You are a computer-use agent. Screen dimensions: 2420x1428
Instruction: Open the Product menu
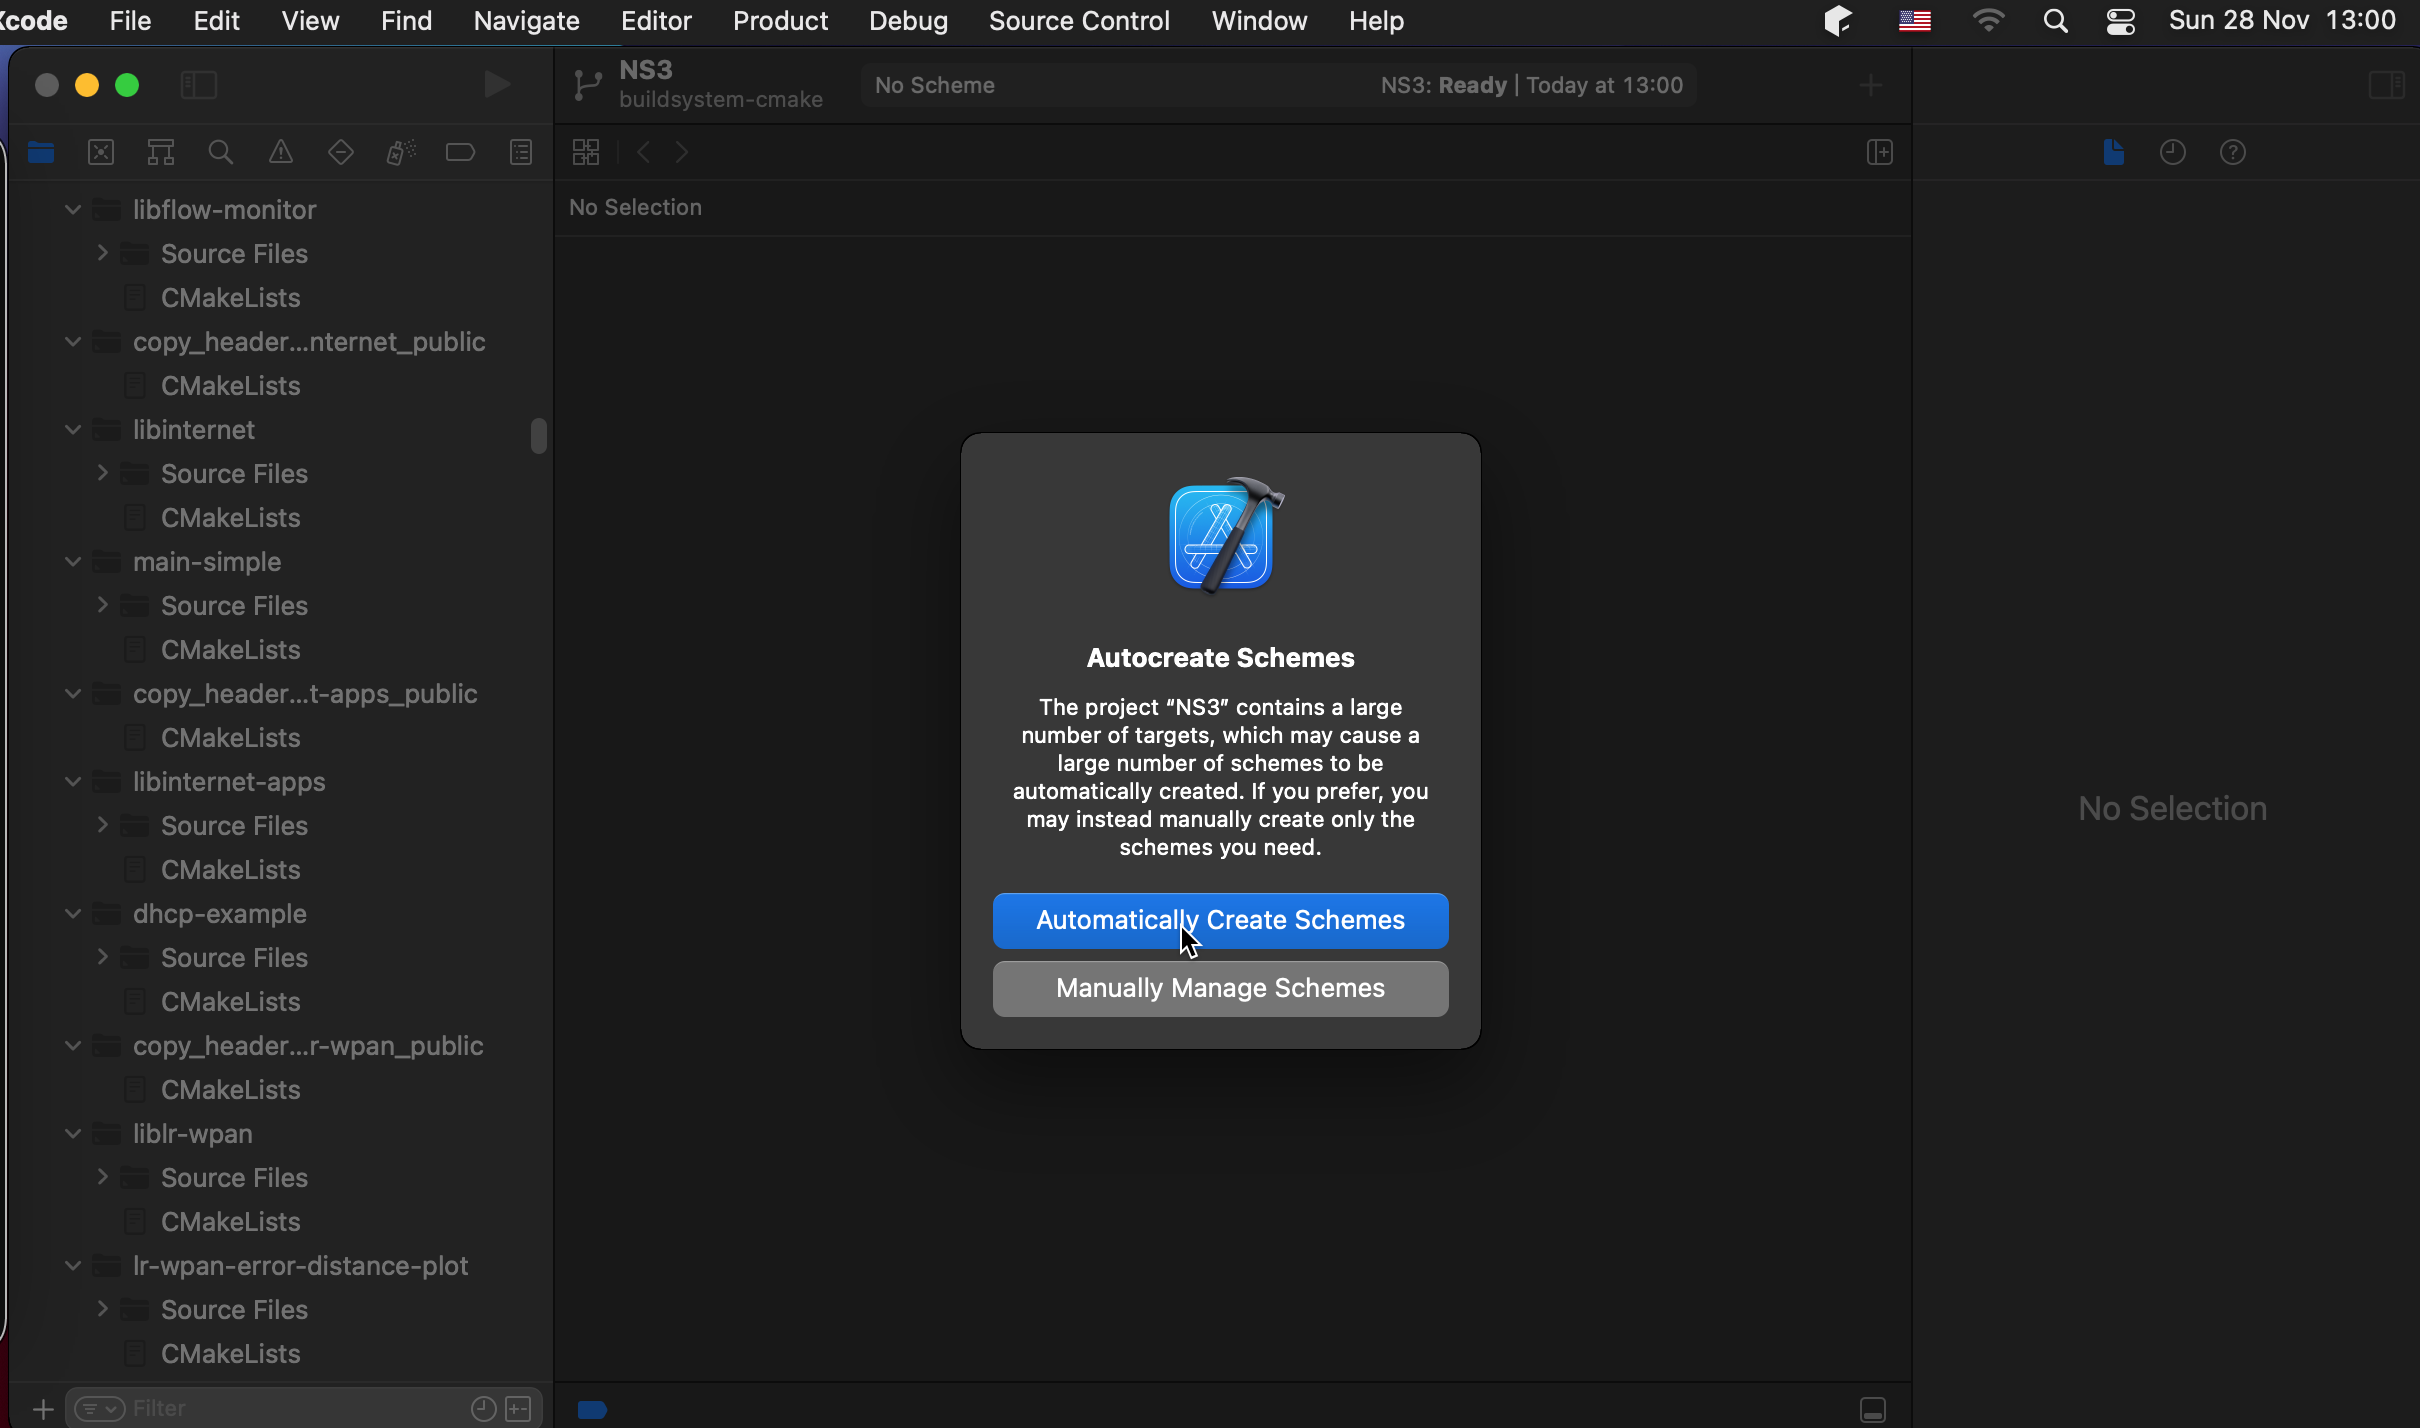coord(780,21)
